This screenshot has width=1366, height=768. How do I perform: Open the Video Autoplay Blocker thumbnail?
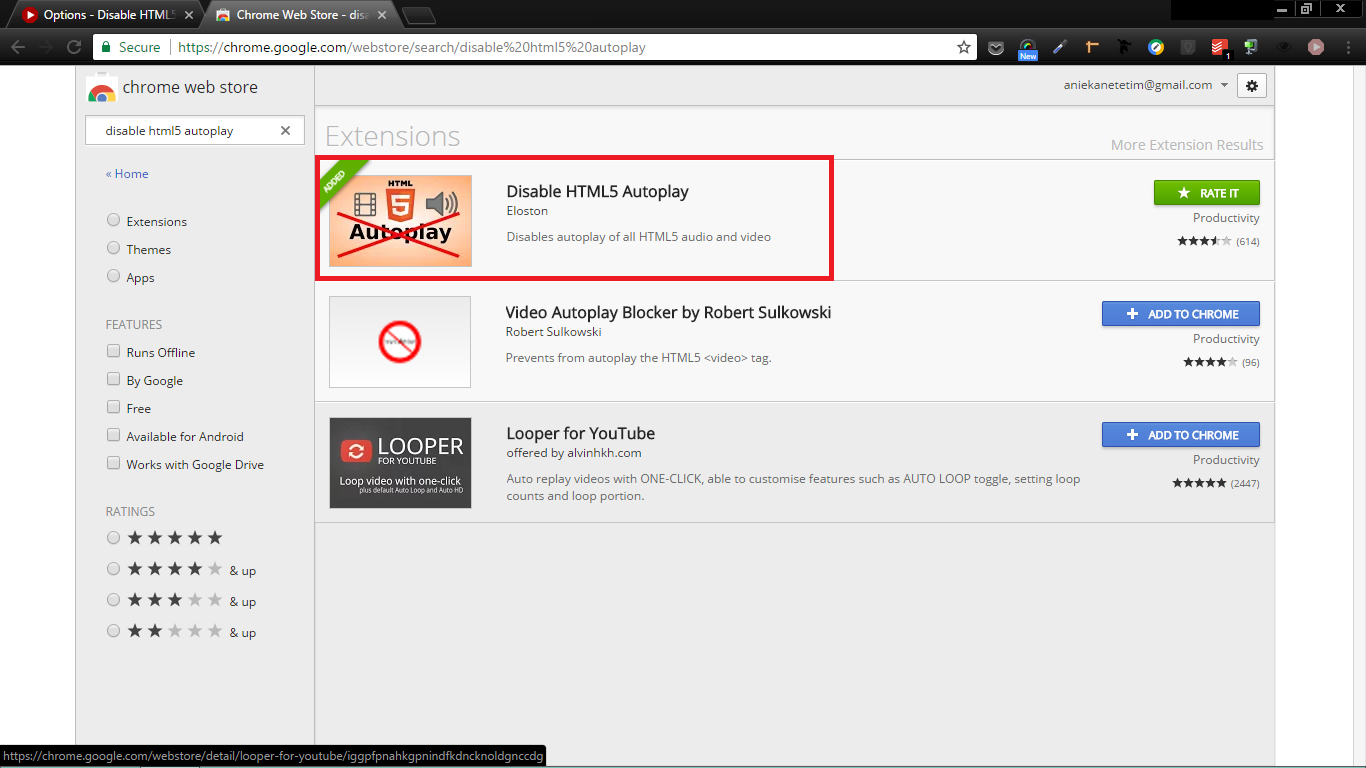click(400, 342)
